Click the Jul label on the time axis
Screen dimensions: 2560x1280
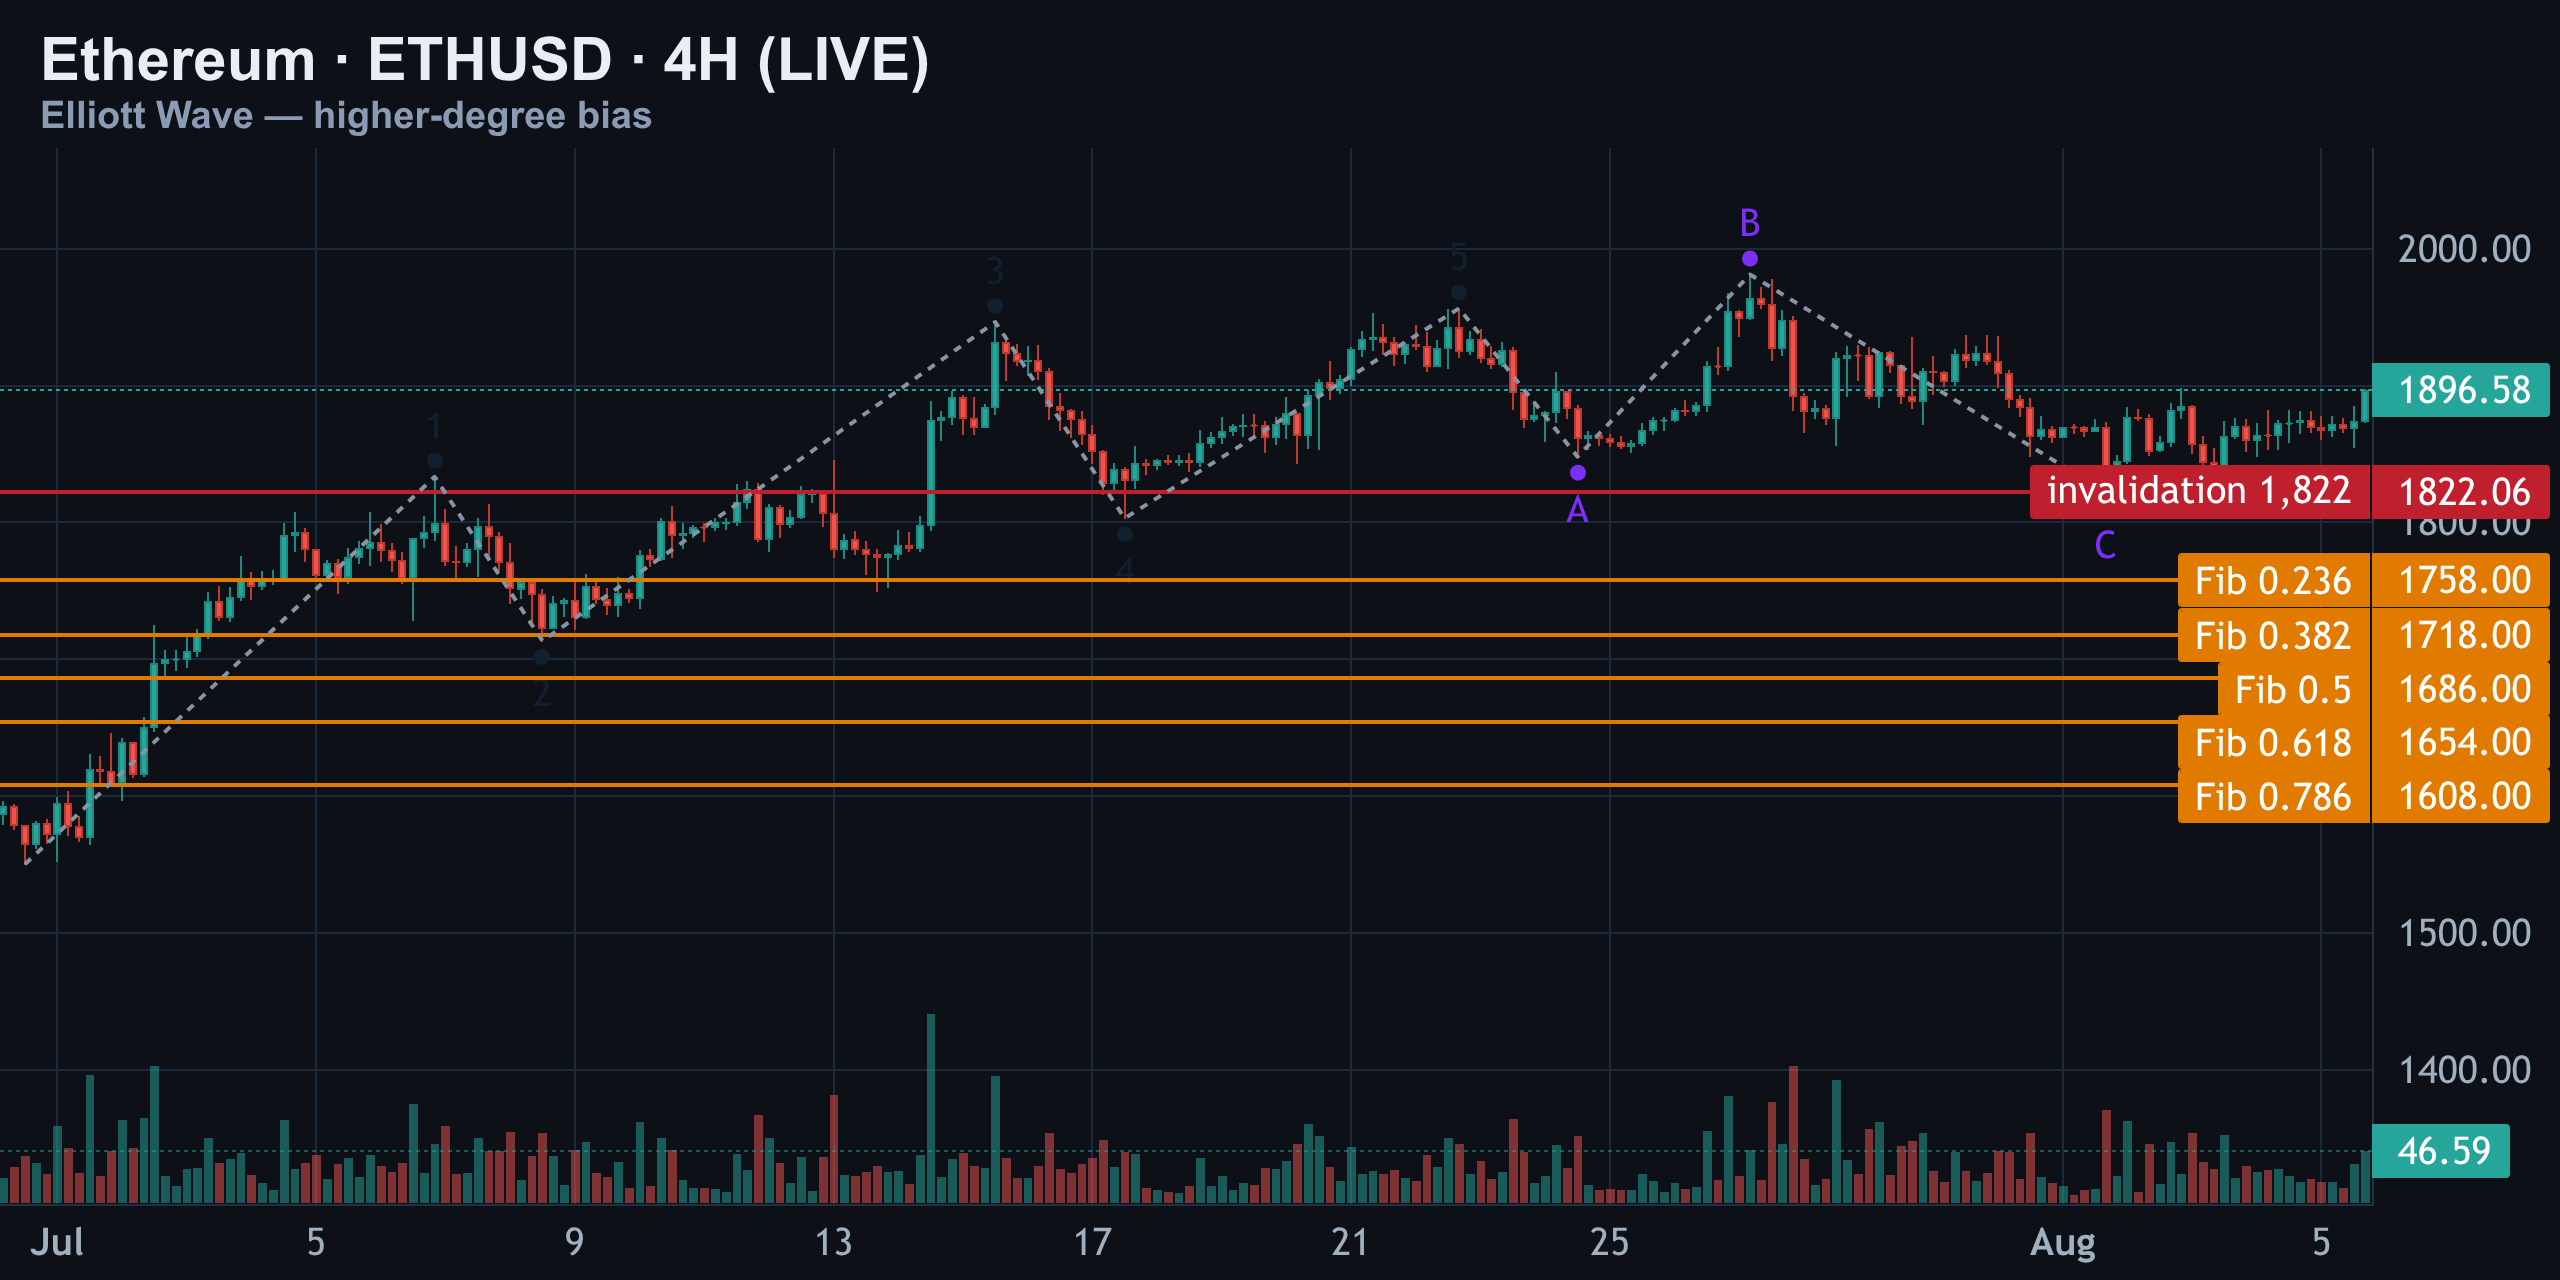point(57,1242)
